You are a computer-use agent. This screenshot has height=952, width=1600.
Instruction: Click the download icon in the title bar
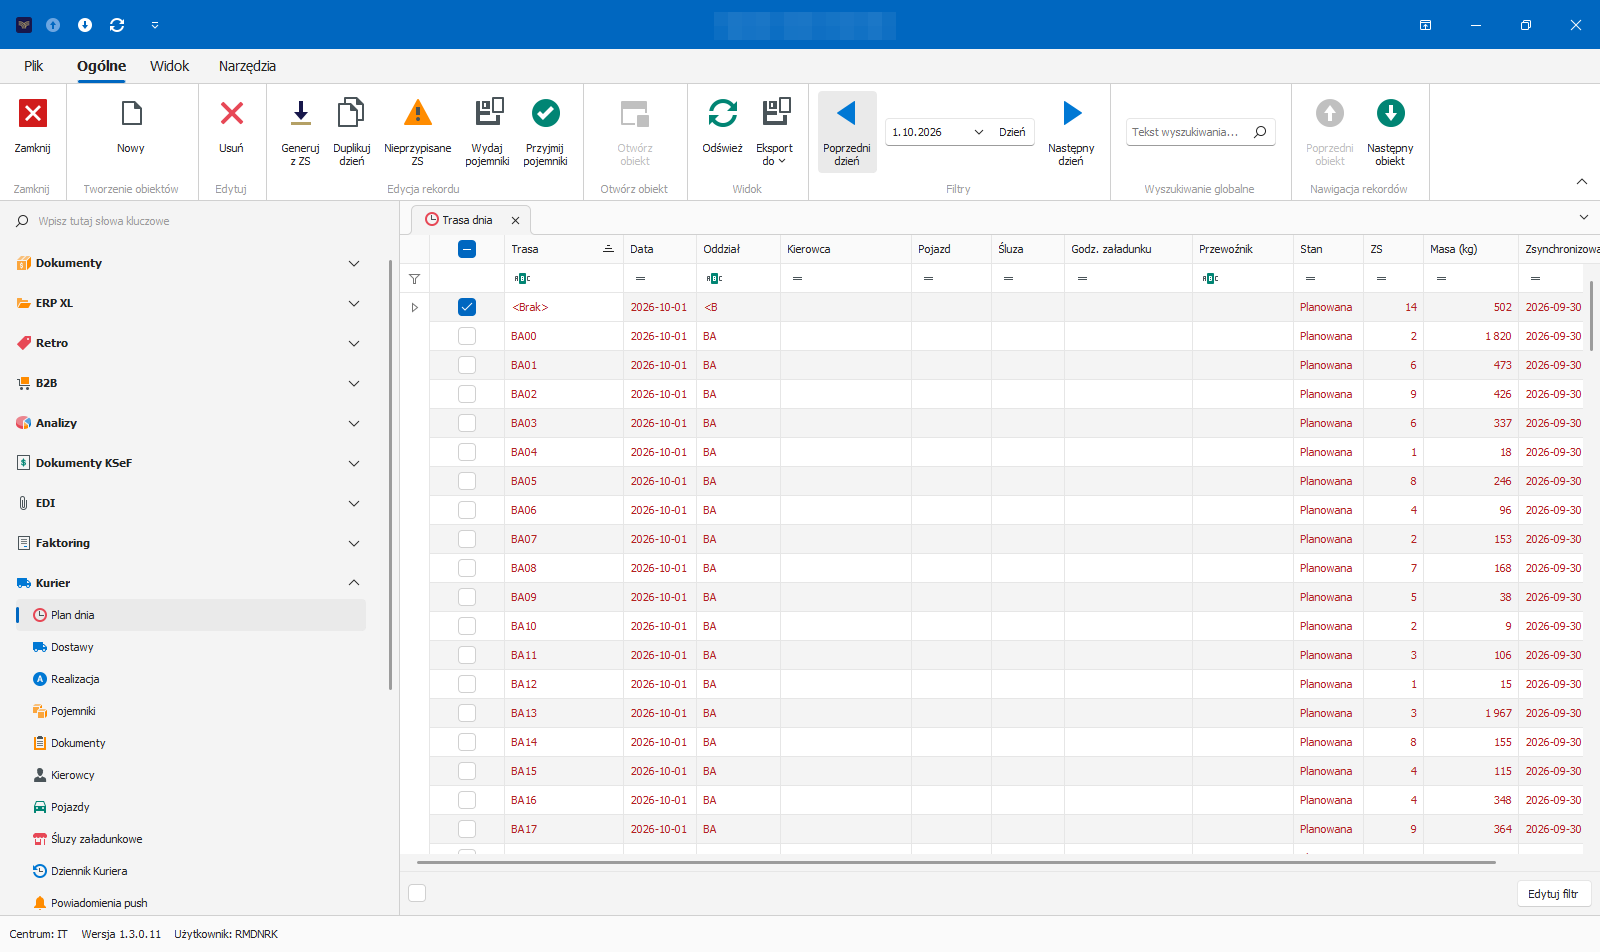pos(85,25)
